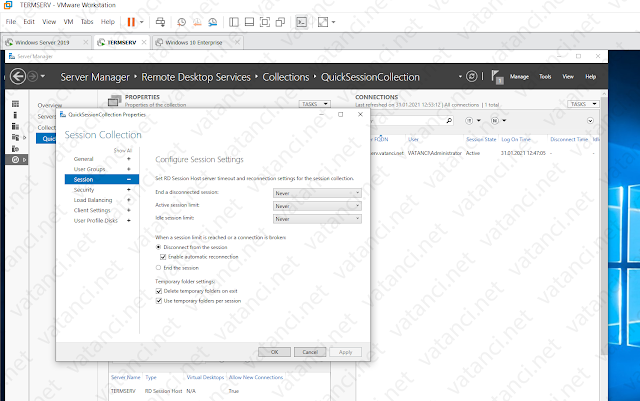
Task: Open the power options arrow beside the pause icon
Action: coord(142,22)
